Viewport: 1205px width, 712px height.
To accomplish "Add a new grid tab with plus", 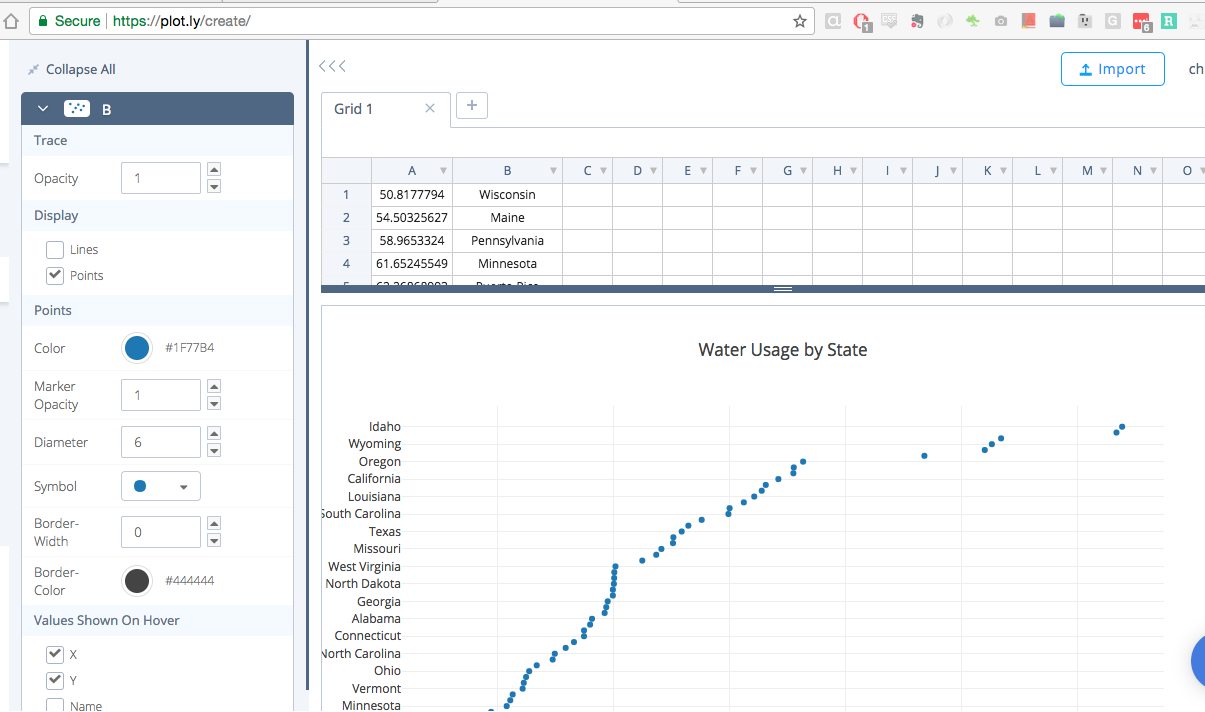I will (472, 105).
